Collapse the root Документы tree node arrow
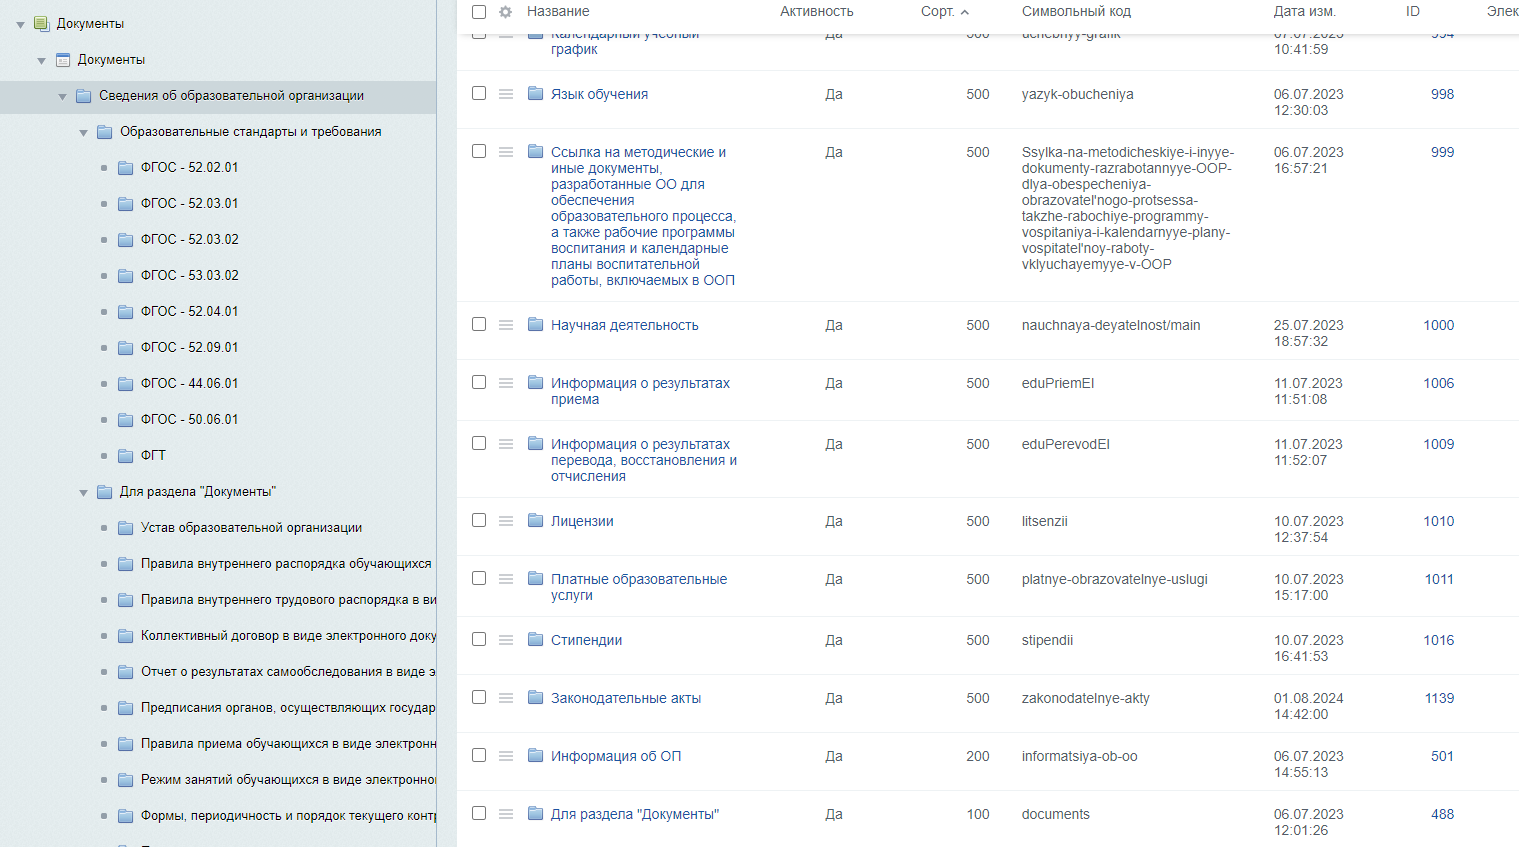The height and width of the screenshot is (847, 1519). (x=20, y=25)
